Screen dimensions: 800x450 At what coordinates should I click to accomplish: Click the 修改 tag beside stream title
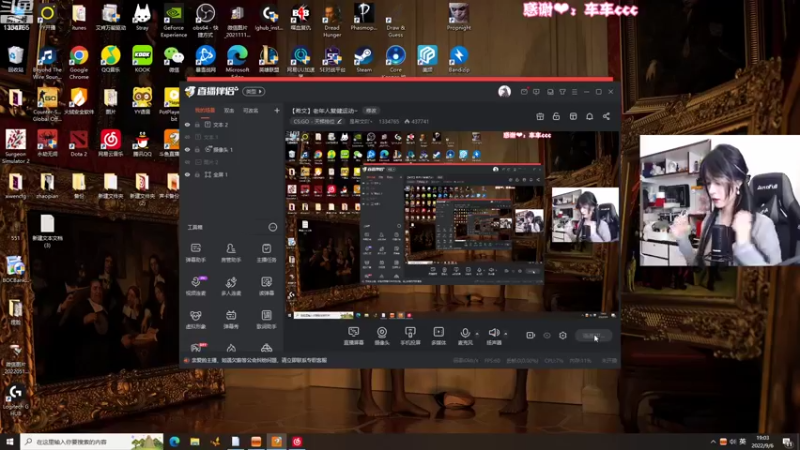click(371, 111)
